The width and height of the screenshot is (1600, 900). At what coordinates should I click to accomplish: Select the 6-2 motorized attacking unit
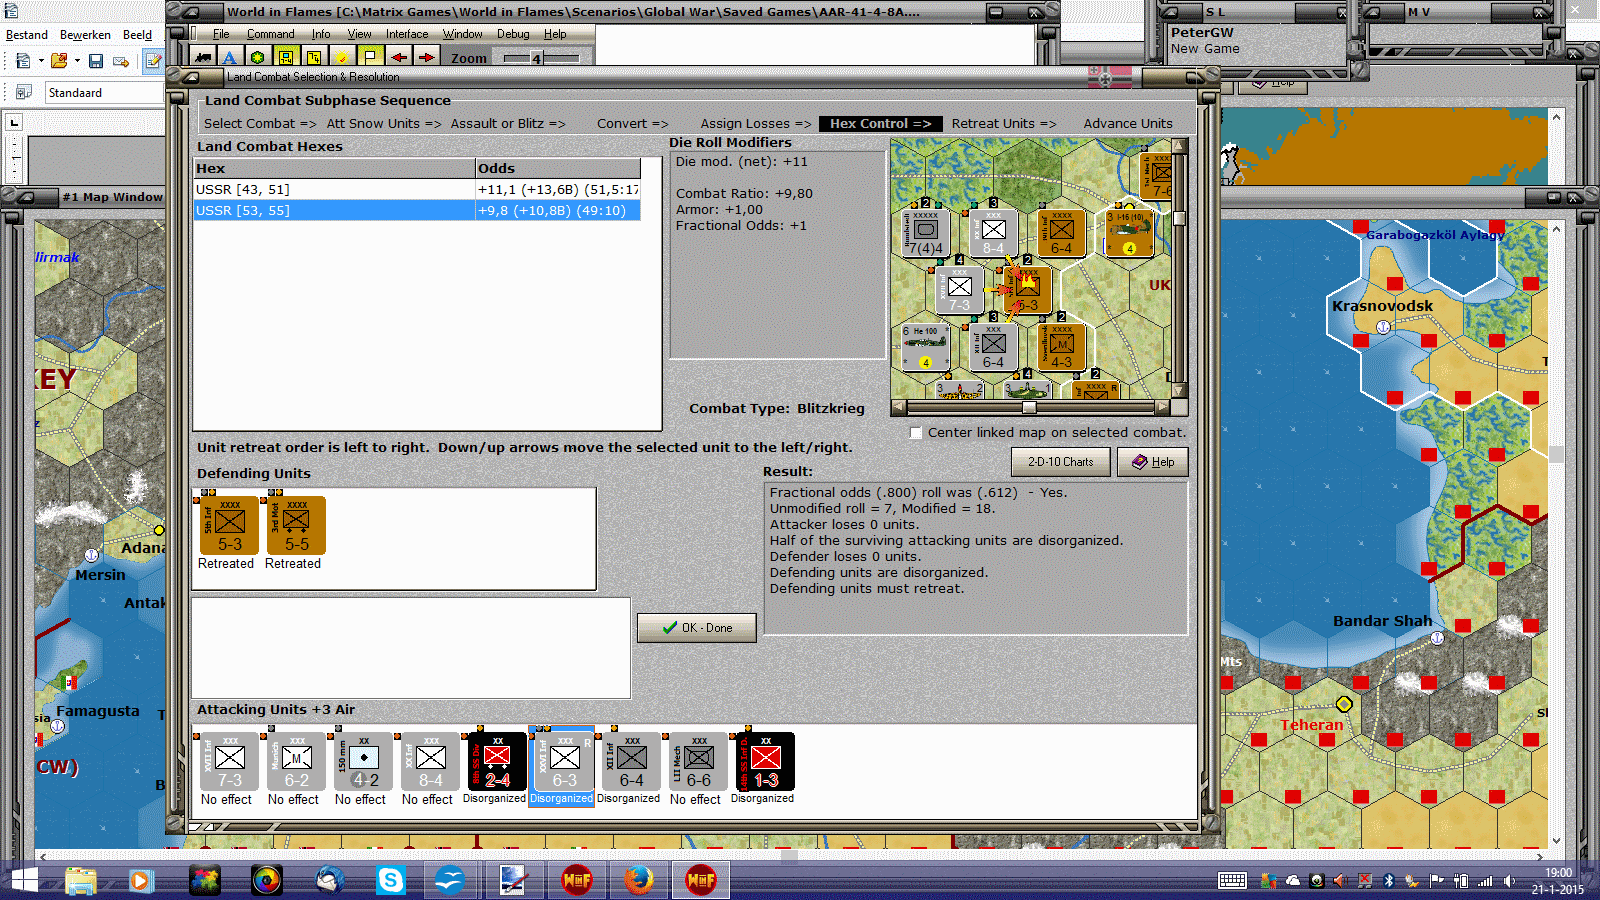coord(297,762)
